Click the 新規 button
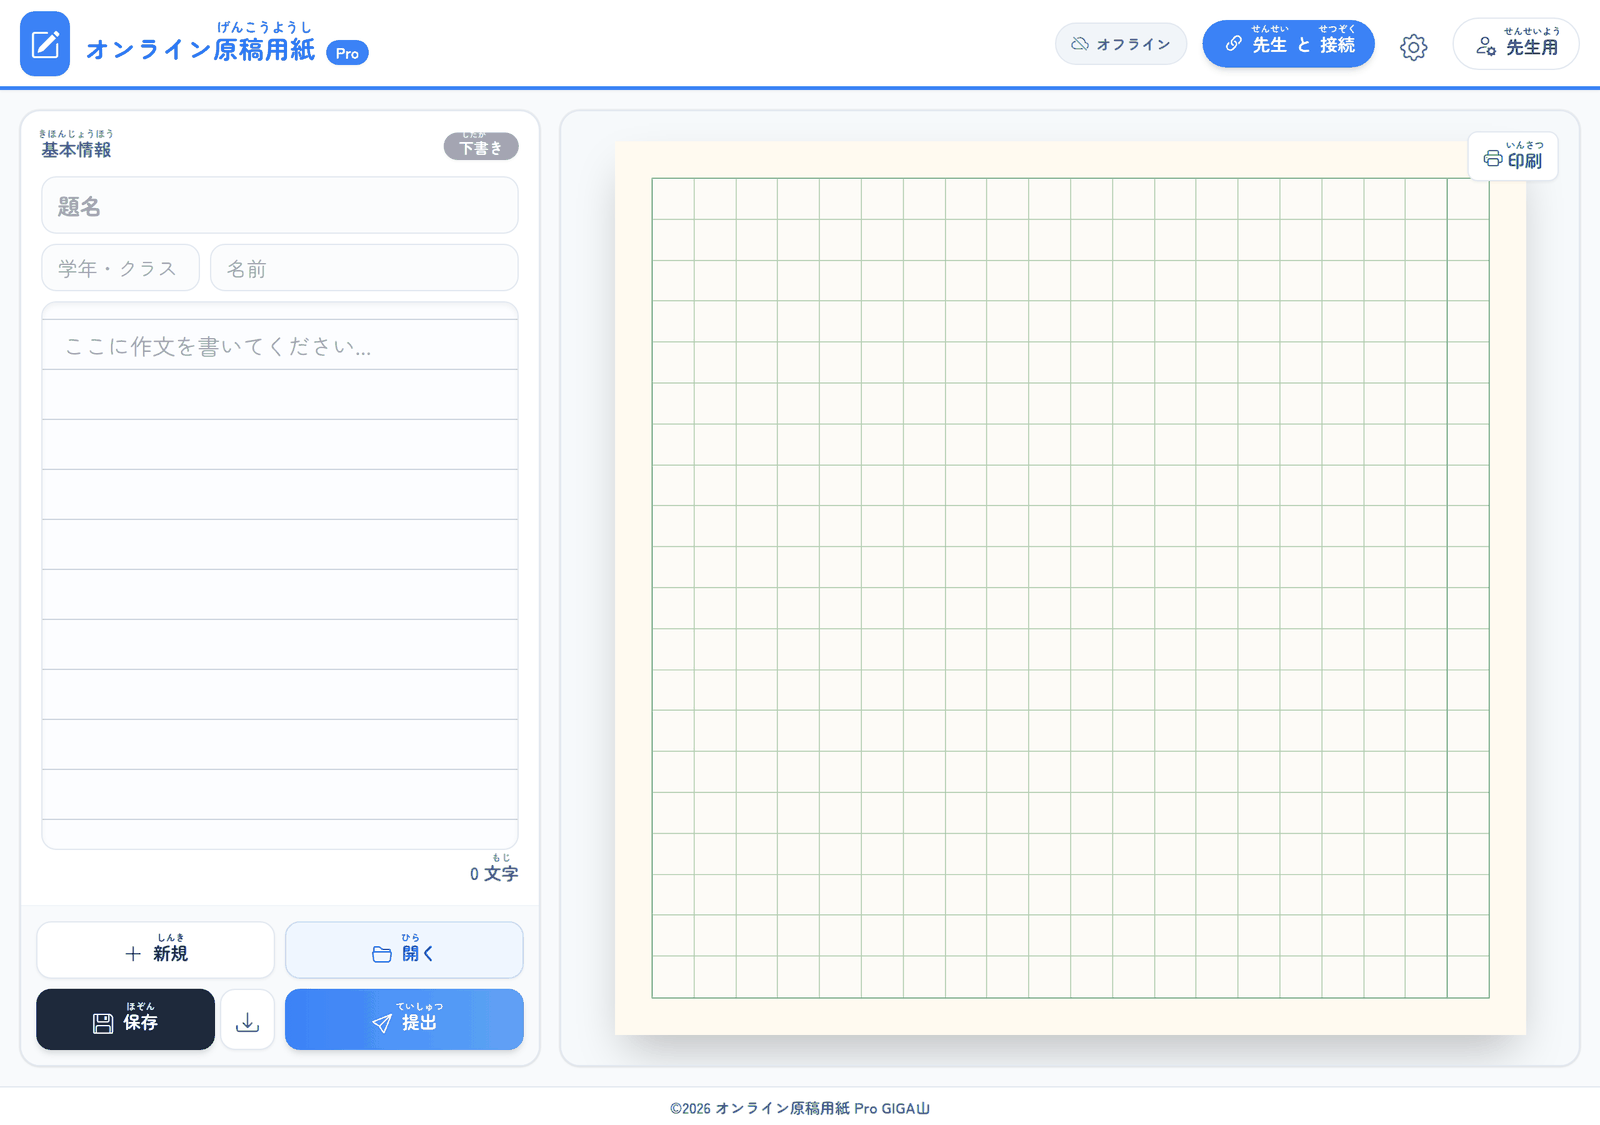 point(156,950)
